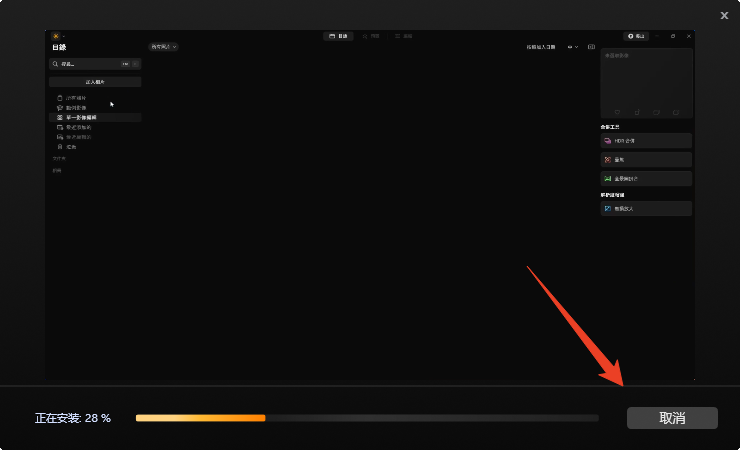Viewport: 740px width, 450px height.
Task: Click the 取消 button to cancel installation
Action: click(672, 418)
